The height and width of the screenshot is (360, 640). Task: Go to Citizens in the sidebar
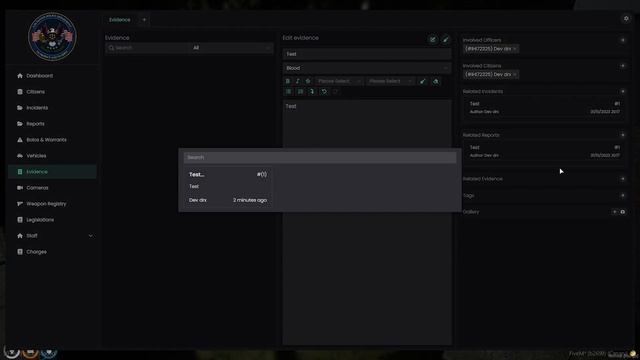(52, 92)
